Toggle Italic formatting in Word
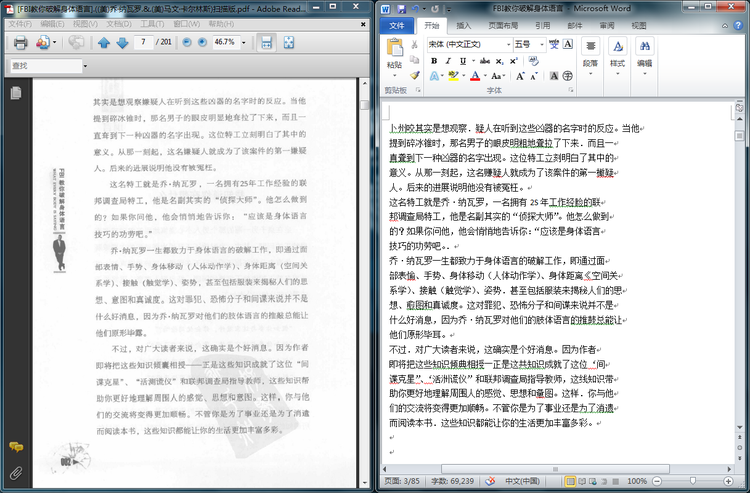This screenshot has height=493, width=750. coord(449,61)
